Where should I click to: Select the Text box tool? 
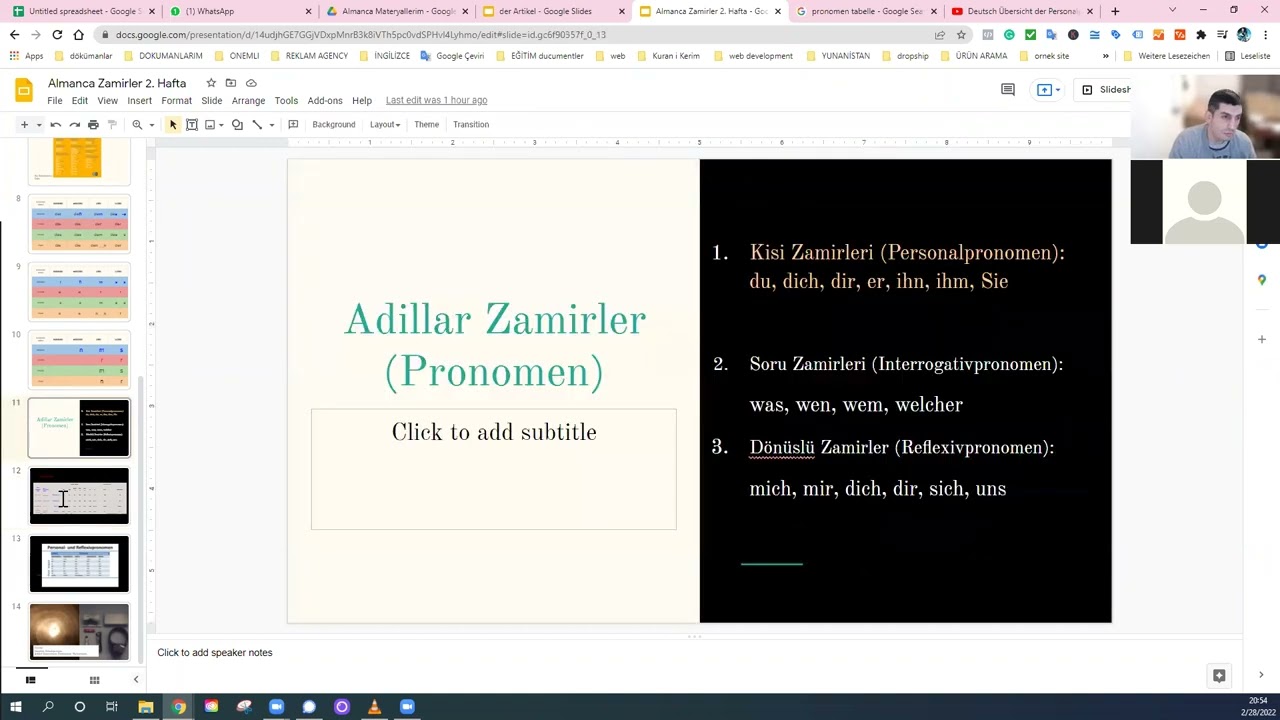tap(192, 125)
